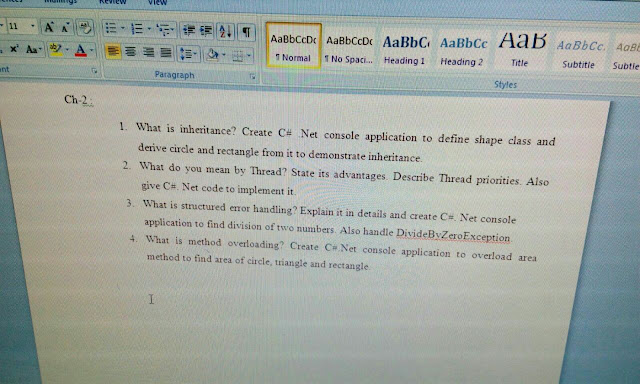Click the Shrink Font icon

65,28
